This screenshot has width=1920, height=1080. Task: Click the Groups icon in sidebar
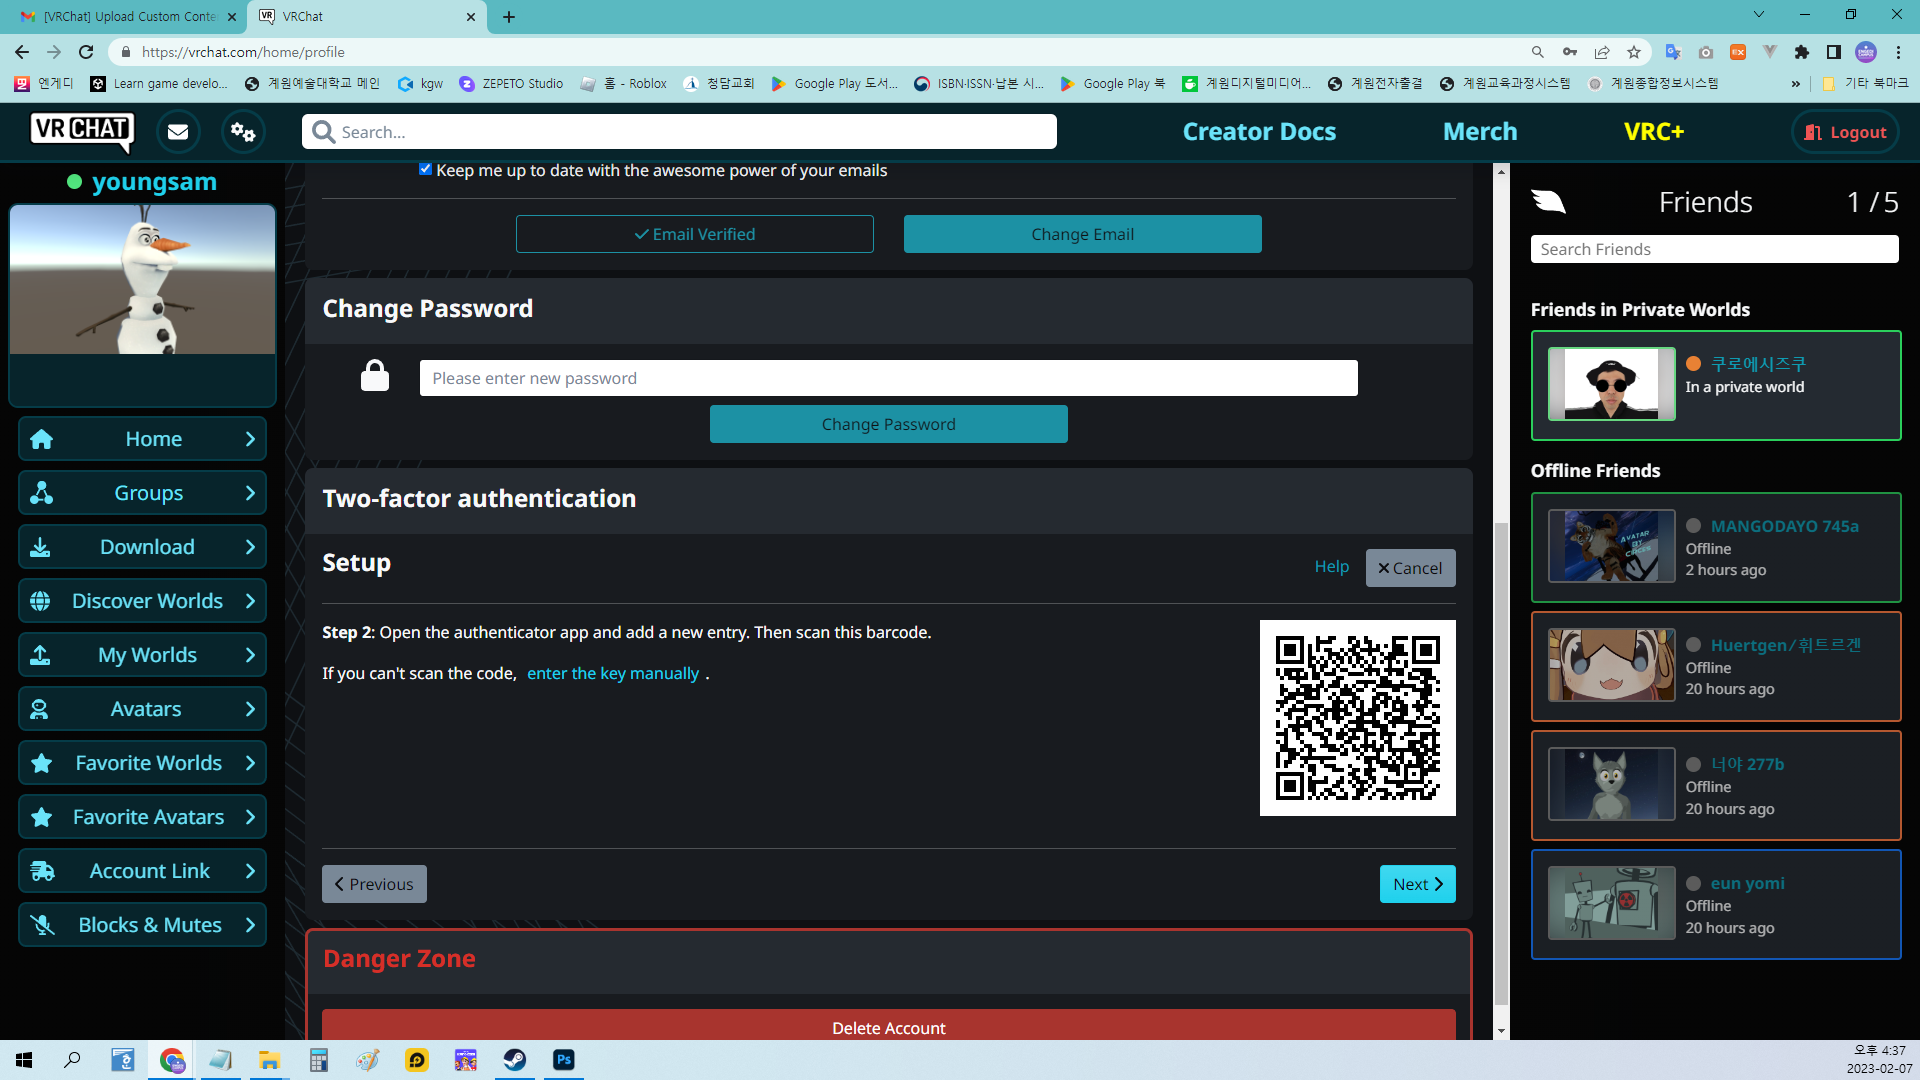pyautogui.click(x=41, y=493)
